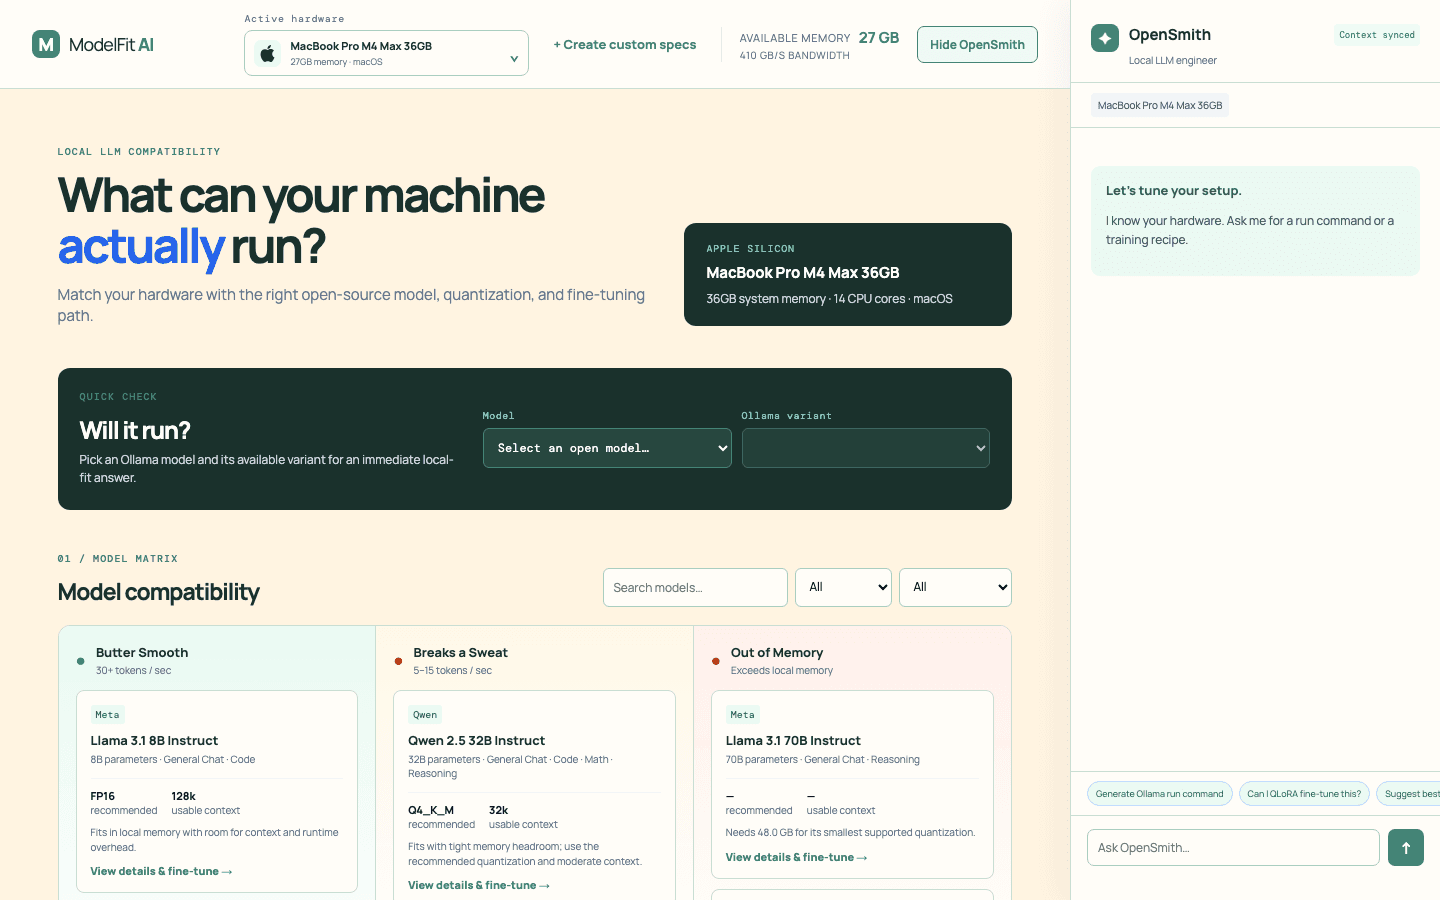
Task: Click the Search models input field
Action: (695, 587)
